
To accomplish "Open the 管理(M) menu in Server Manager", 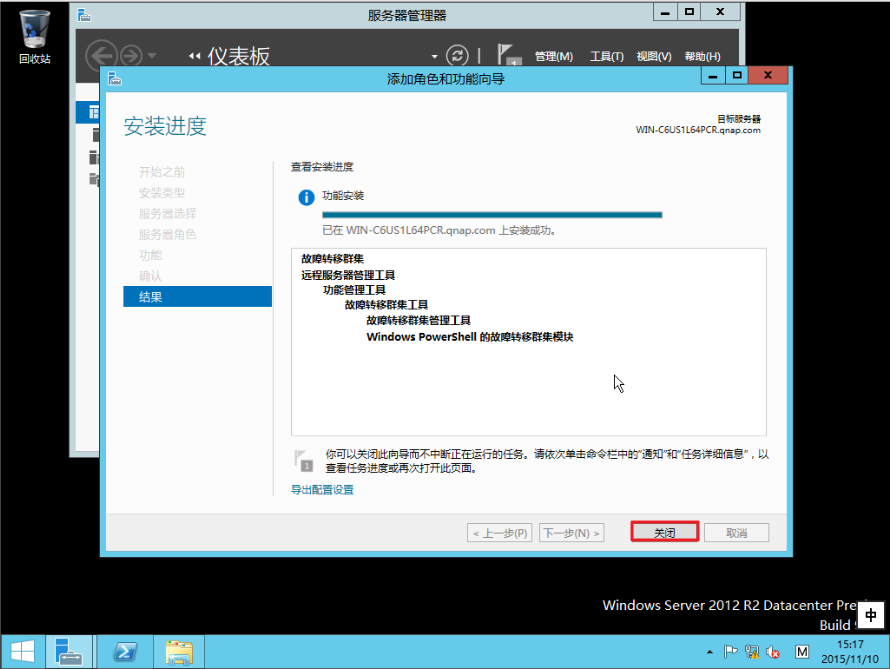I will coord(553,56).
